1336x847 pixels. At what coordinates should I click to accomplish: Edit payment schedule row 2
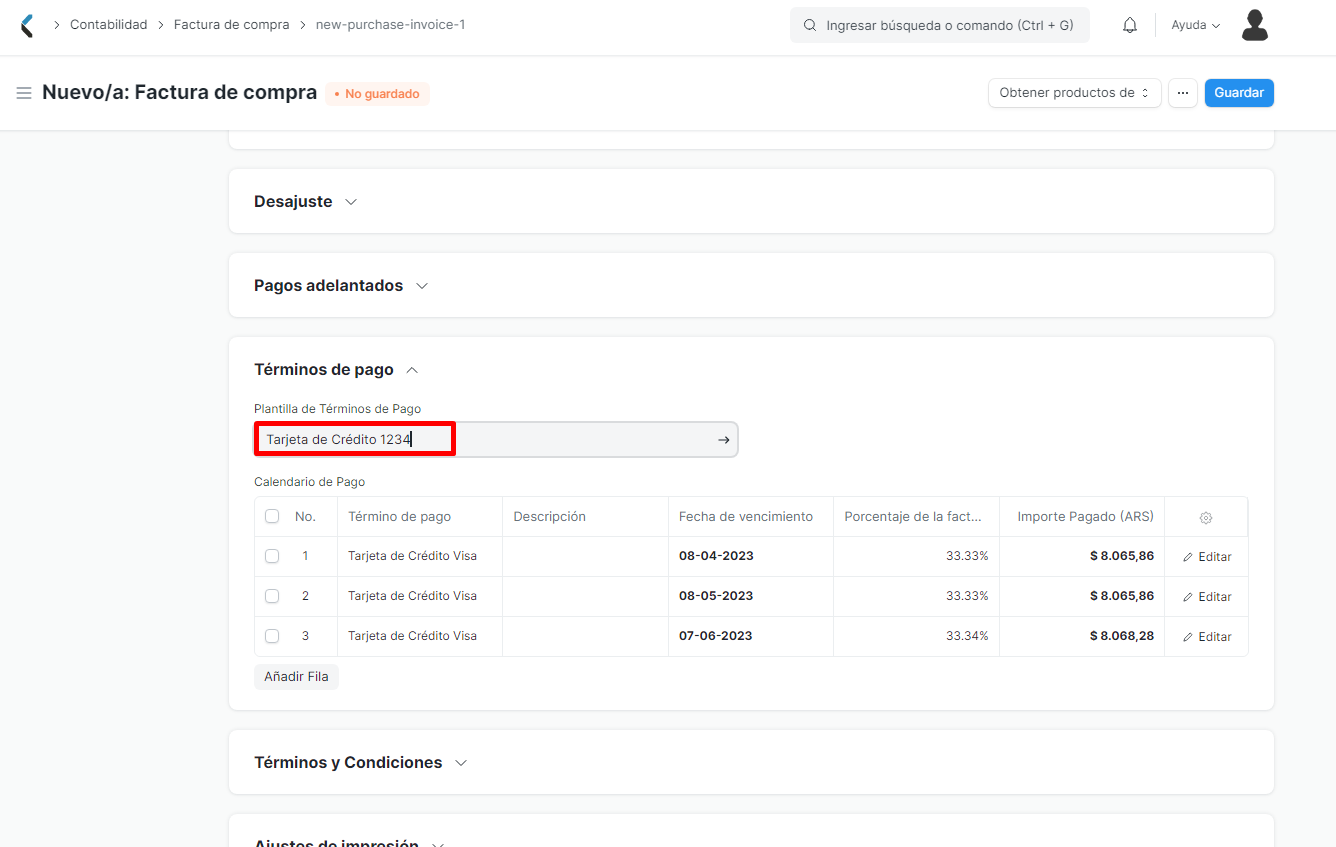(1207, 597)
